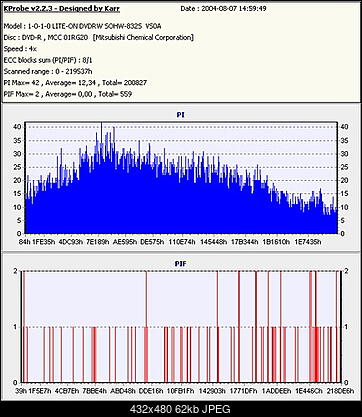362x417 pixels.
Task: Click the 'Scanned range : 0 - 219537h' line
Action: (x=48, y=71)
